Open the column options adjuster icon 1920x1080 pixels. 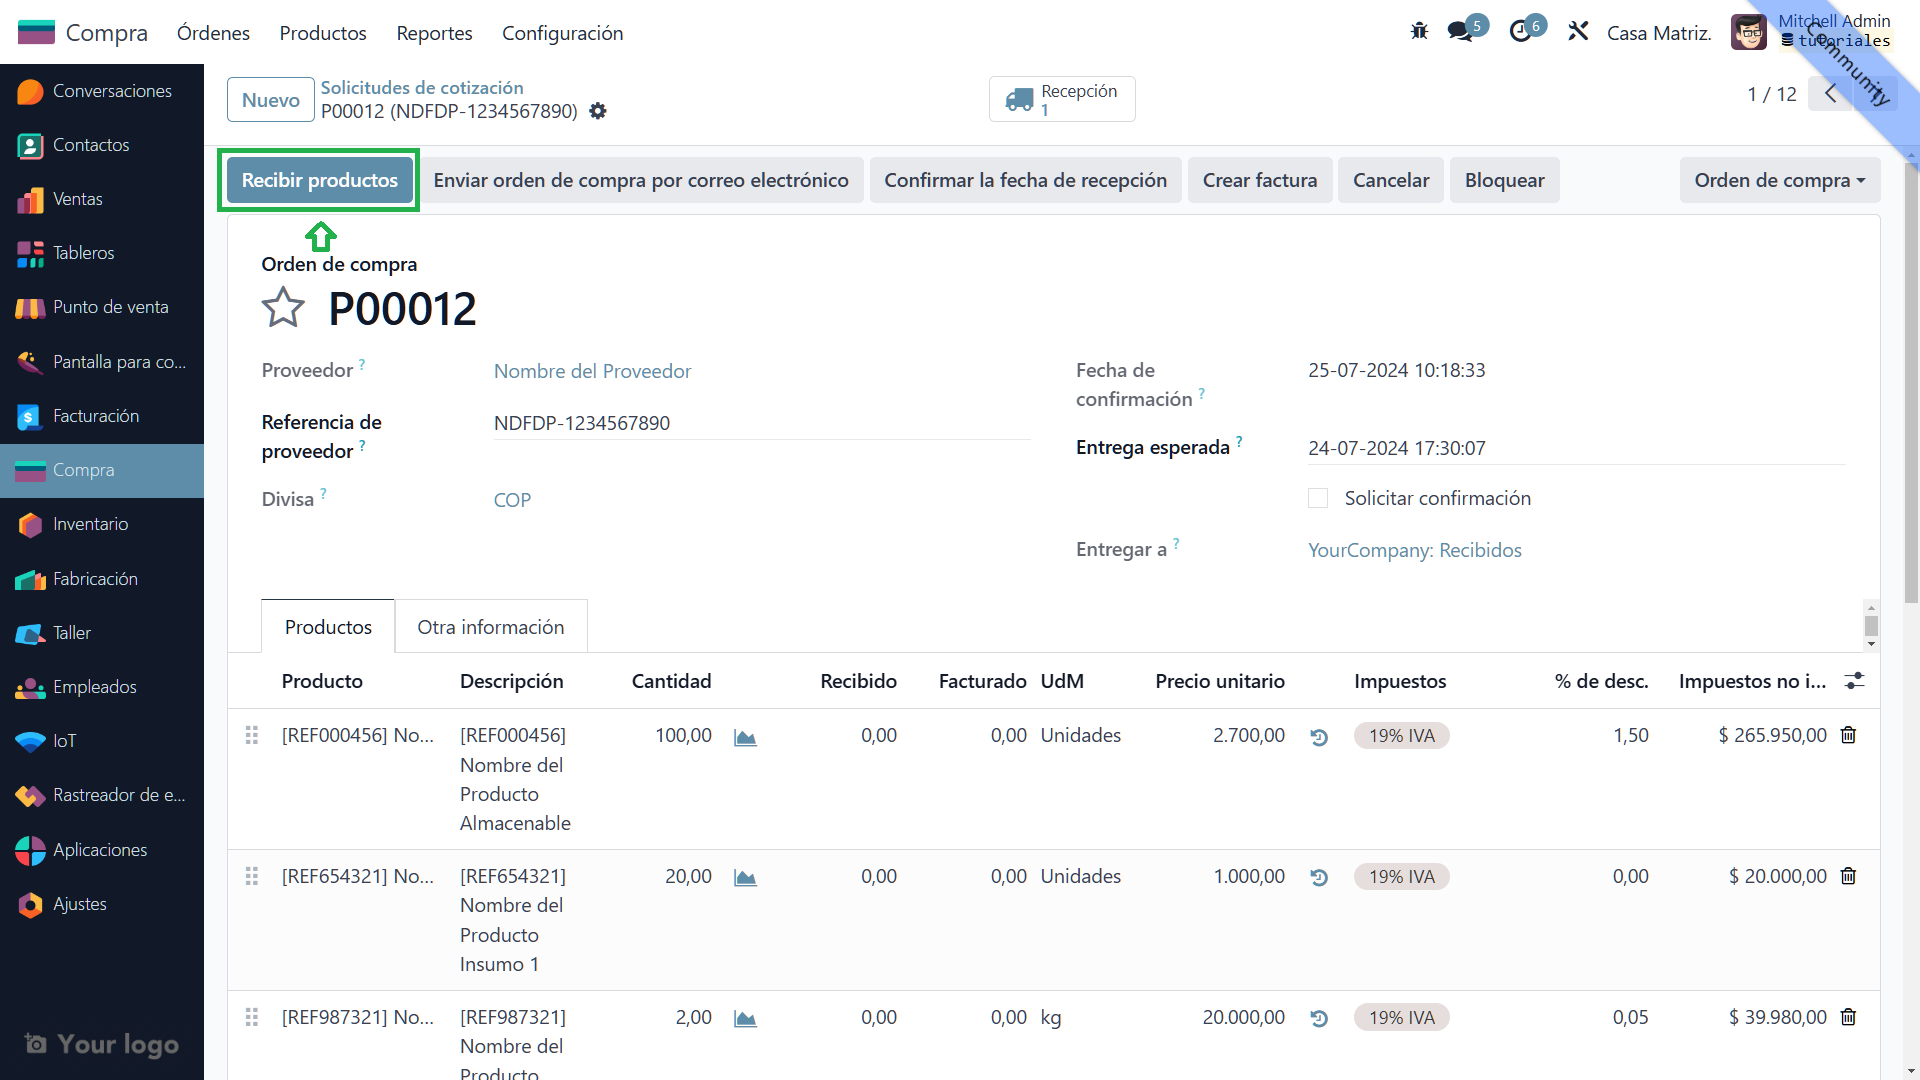pyautogui.click(x=1854, y=681)
